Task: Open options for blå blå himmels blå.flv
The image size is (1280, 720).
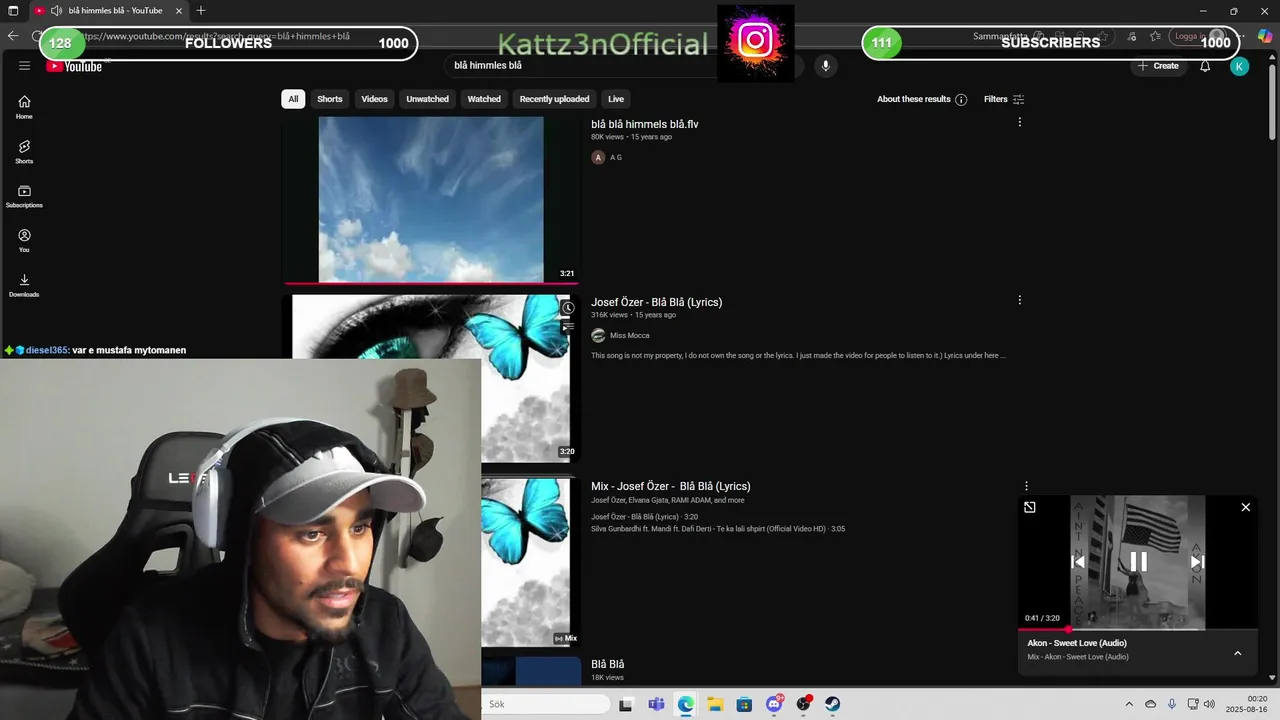Action: point(1020,122)
